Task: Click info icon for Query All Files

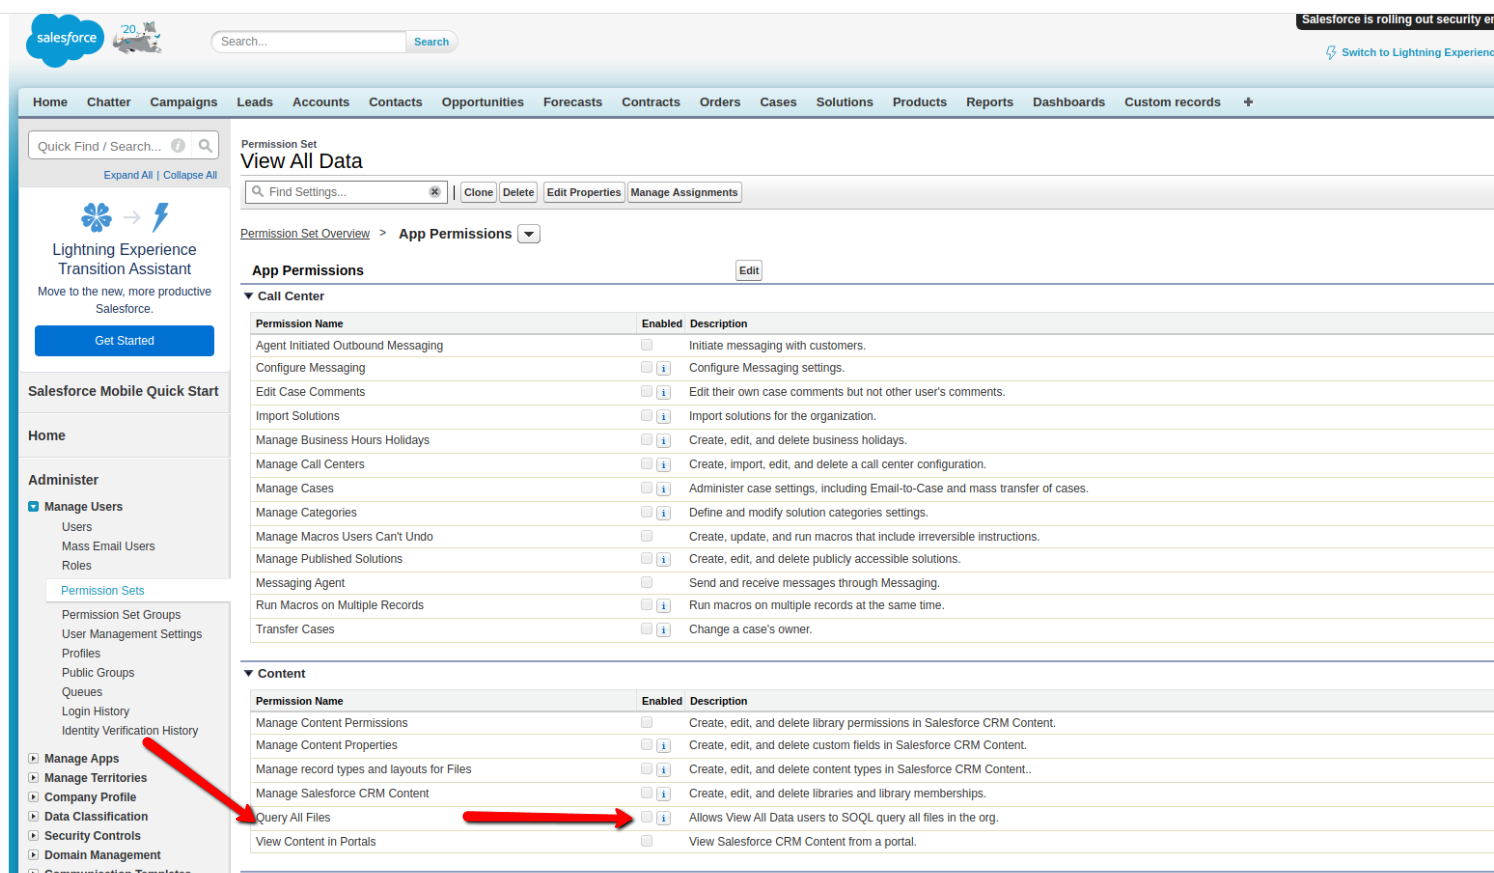Action: click(x=663, y=818)
